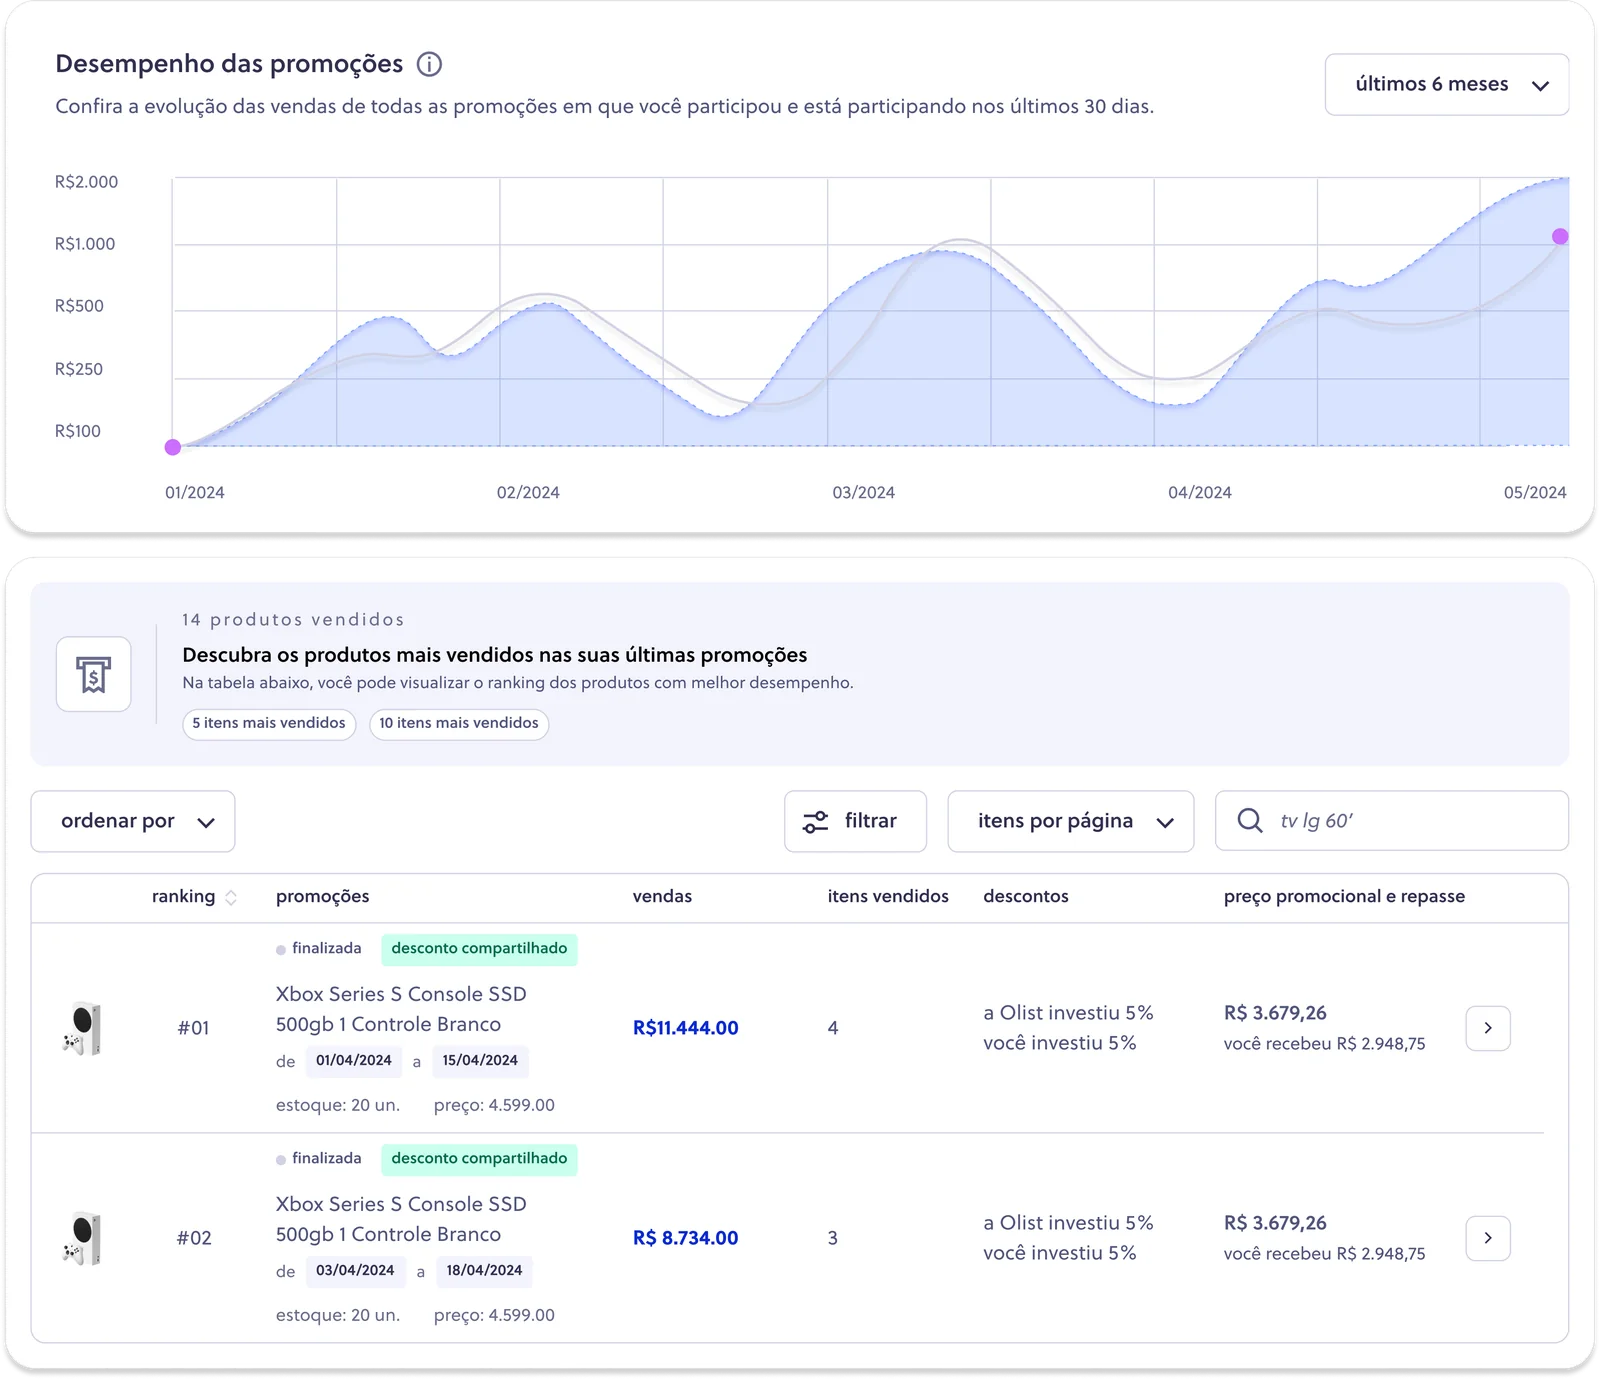Viewport: 1600px width, 1379px height.
Task: Open the ordenar por dropdown
Action: (x=133, y=821)
